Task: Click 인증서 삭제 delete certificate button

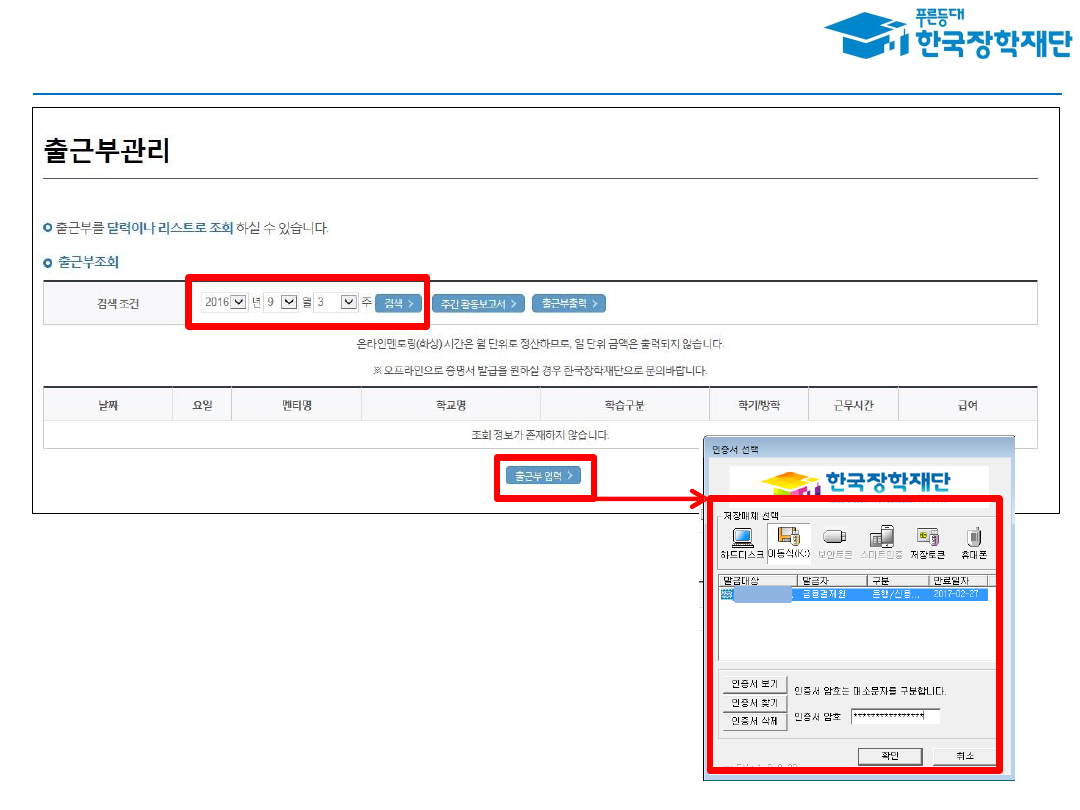Action: tap(754, 720)
